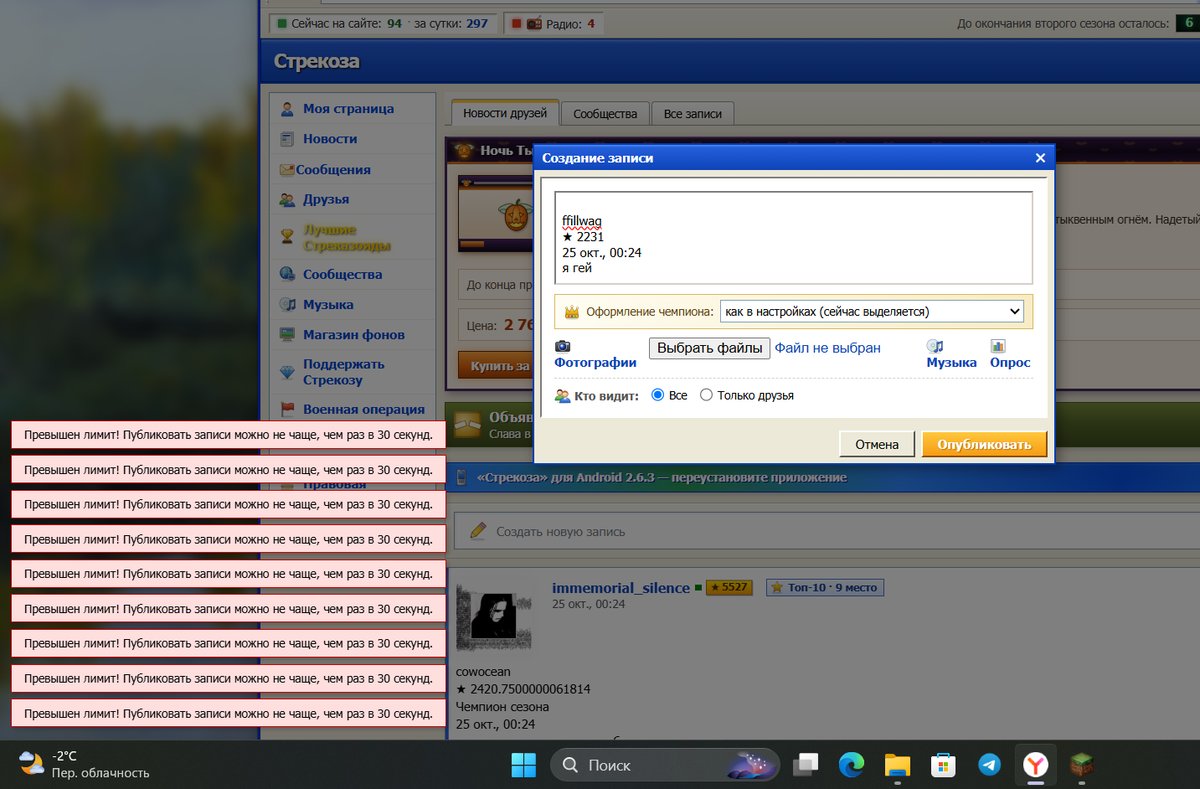Open the Сообщения sidebar link
1200x789 pixels.
333,170
